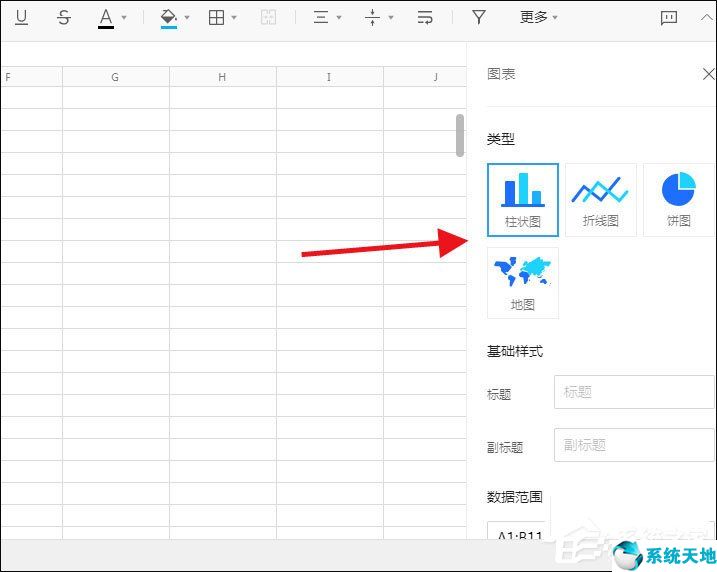The height and width of the screenshot is (572, 717).
Task: Select the 柱状图 chart type
Action: pyautogui.click(x=523, y=200)
